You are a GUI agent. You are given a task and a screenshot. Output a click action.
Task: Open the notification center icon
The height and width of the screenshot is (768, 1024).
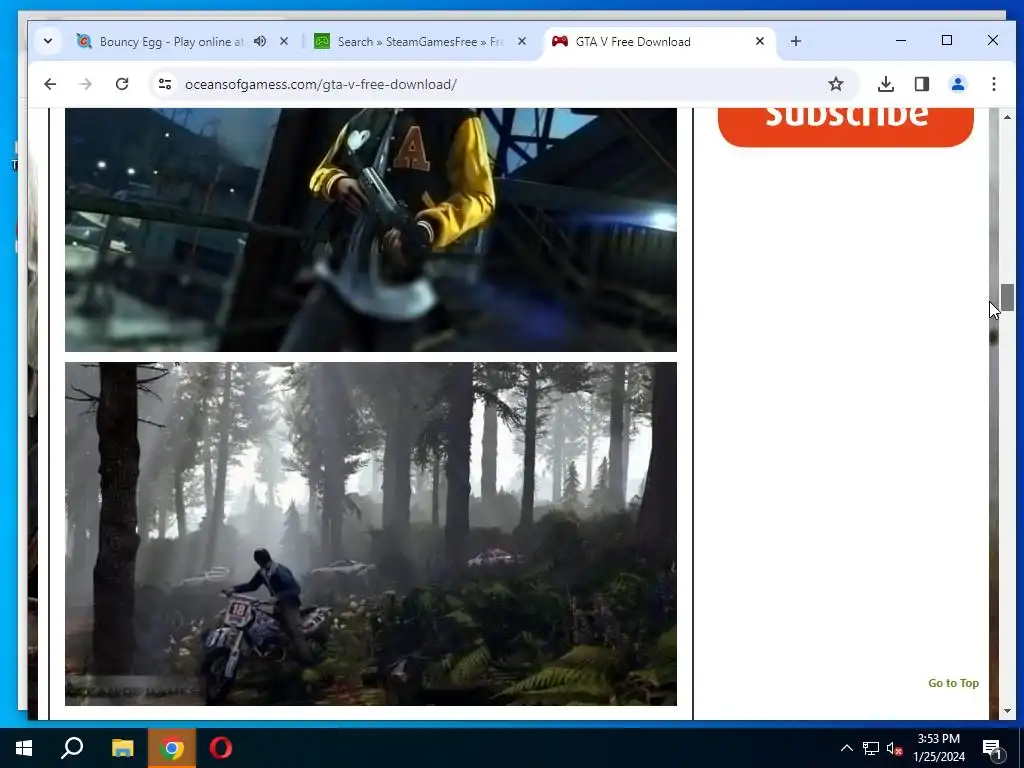[993, 748]
